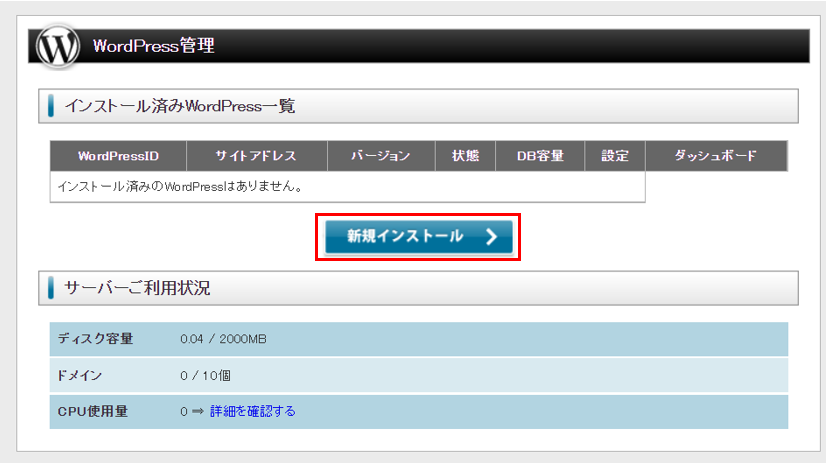Click the インストール済みWordPress一覧 section heading

(x=180, y=106)
